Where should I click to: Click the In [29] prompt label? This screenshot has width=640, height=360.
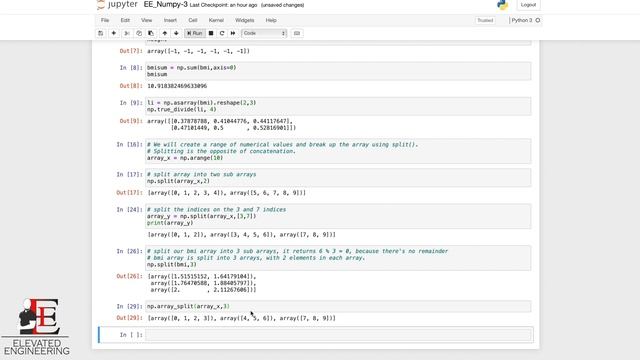(129, 306)
